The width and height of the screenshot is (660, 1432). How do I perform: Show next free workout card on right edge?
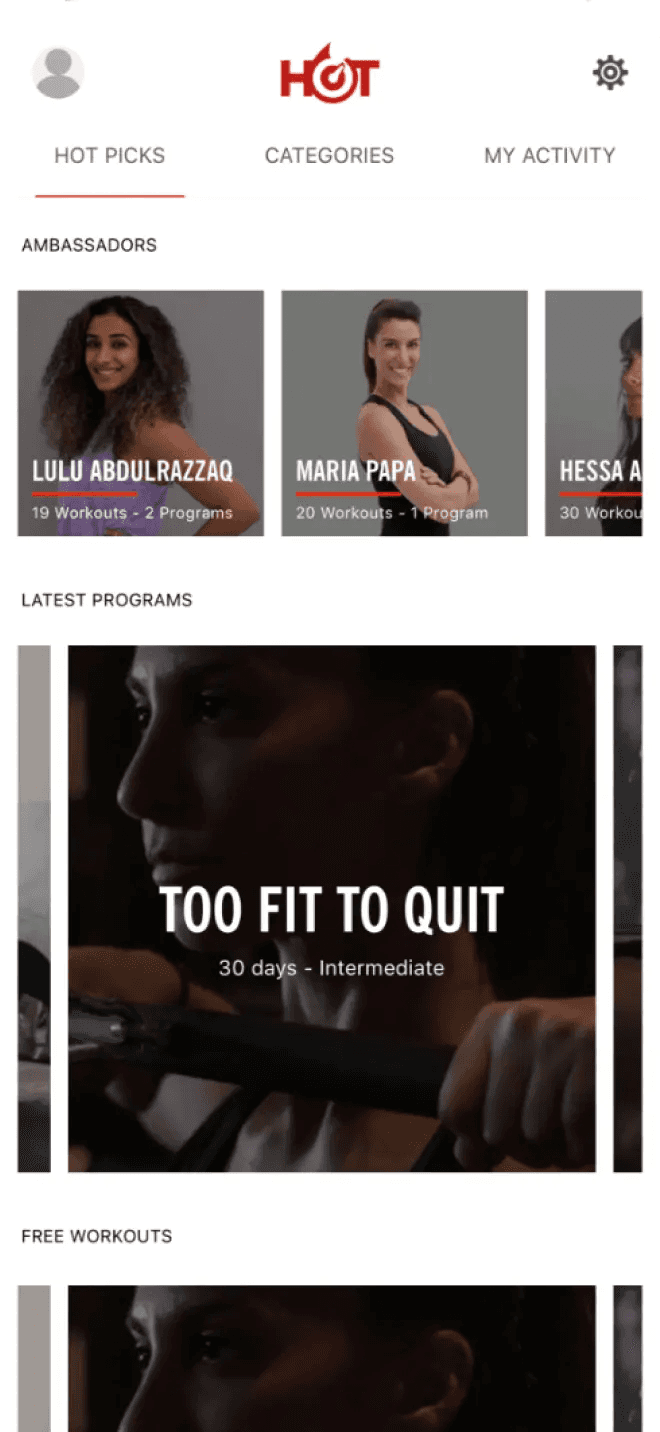[628, 1358]
